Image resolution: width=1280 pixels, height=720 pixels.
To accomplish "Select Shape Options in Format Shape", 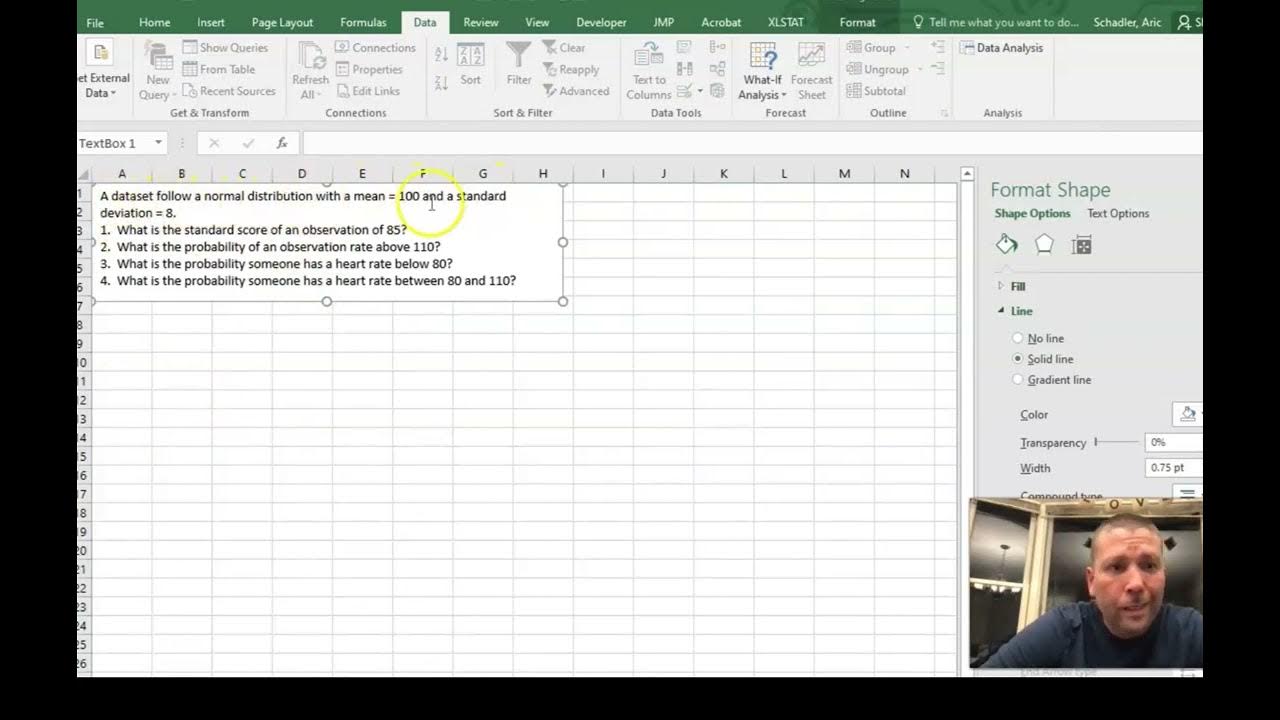I will (x=1032, y=213).
